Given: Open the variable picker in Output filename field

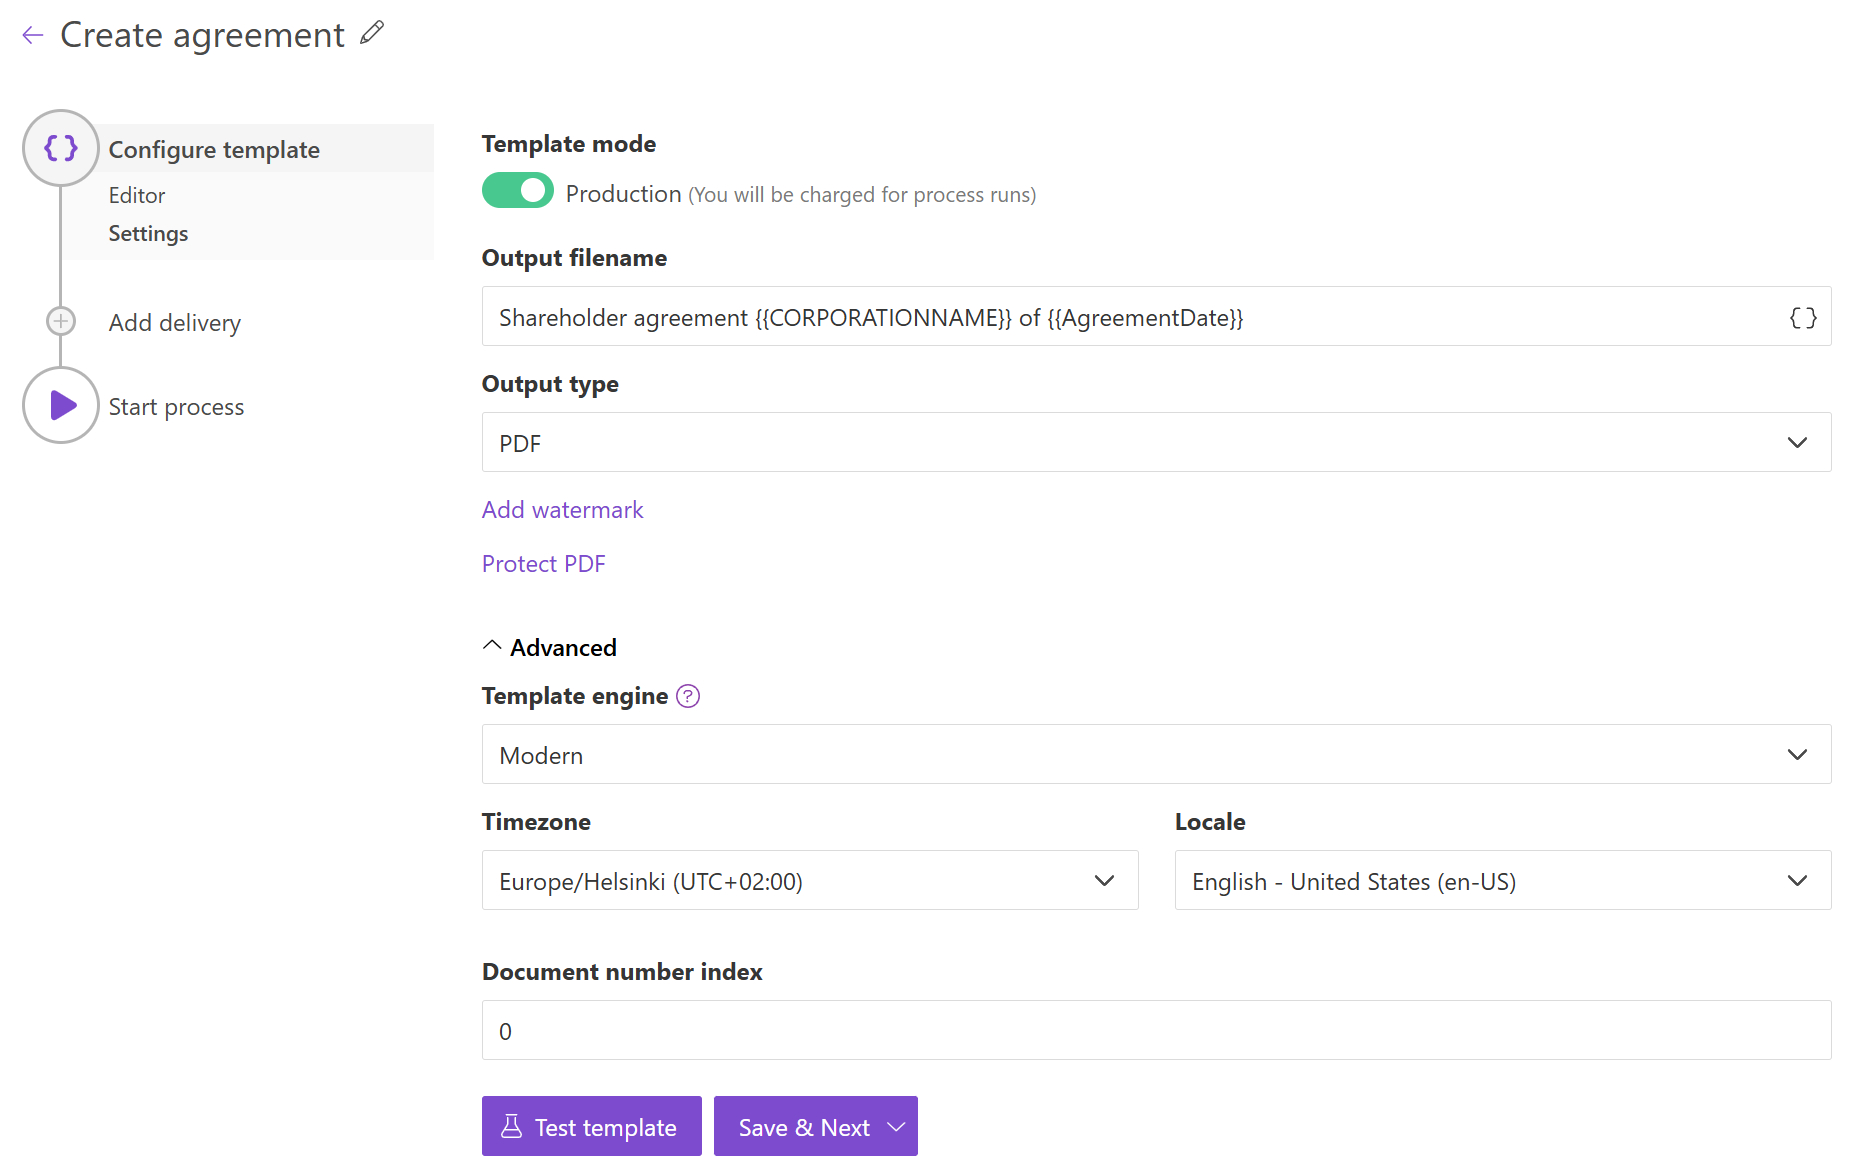Looking at the screenshot, I should point(1802,317).
